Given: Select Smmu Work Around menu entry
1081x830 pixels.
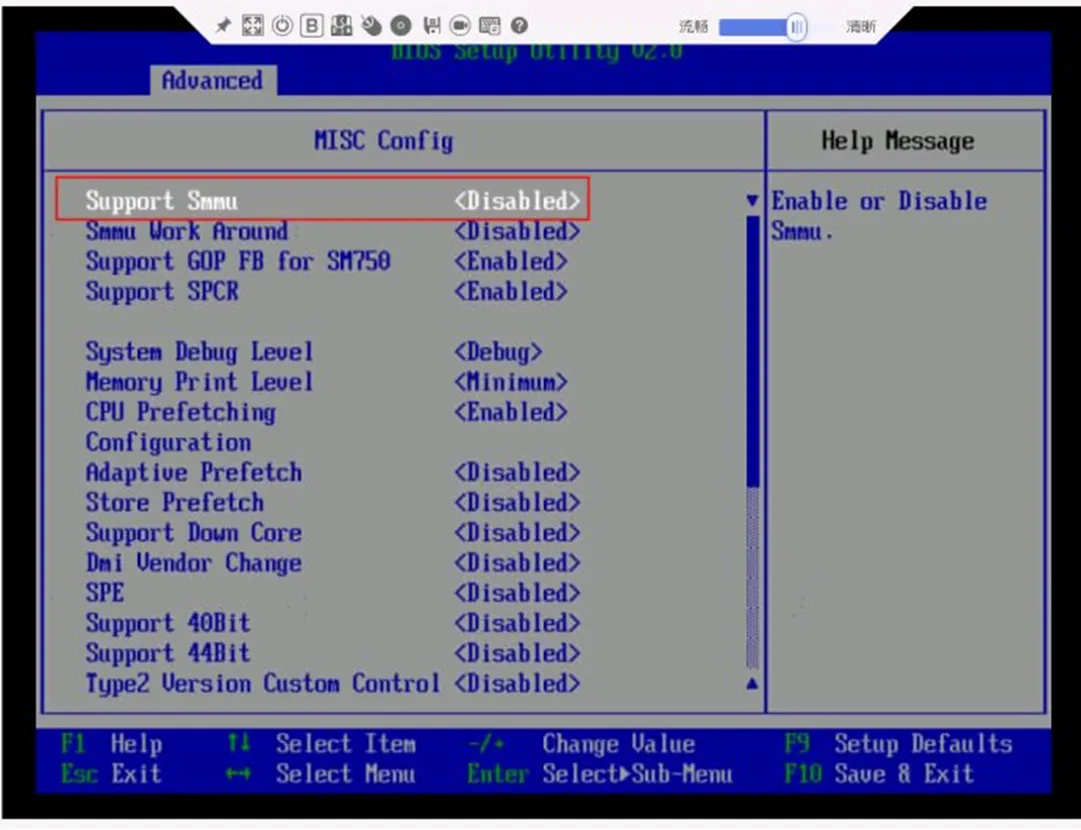Looking at the screenshot, I should click(x=187, y=231).
